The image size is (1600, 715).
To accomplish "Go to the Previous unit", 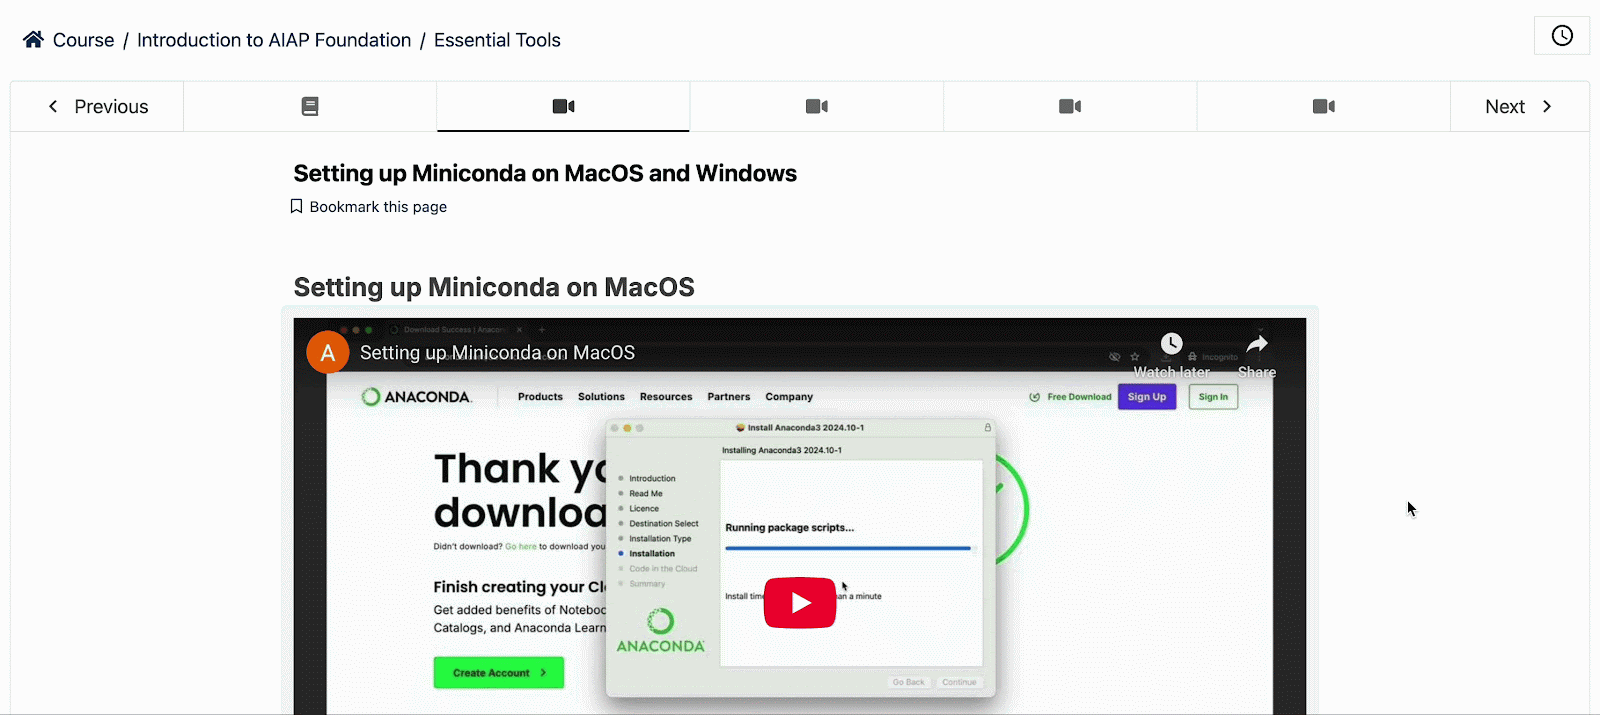I will 97,106.
